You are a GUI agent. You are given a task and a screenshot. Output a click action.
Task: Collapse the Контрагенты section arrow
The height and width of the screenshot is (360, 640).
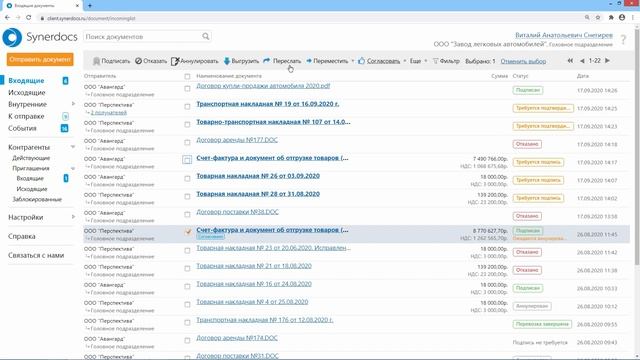(x=73, y=147)
